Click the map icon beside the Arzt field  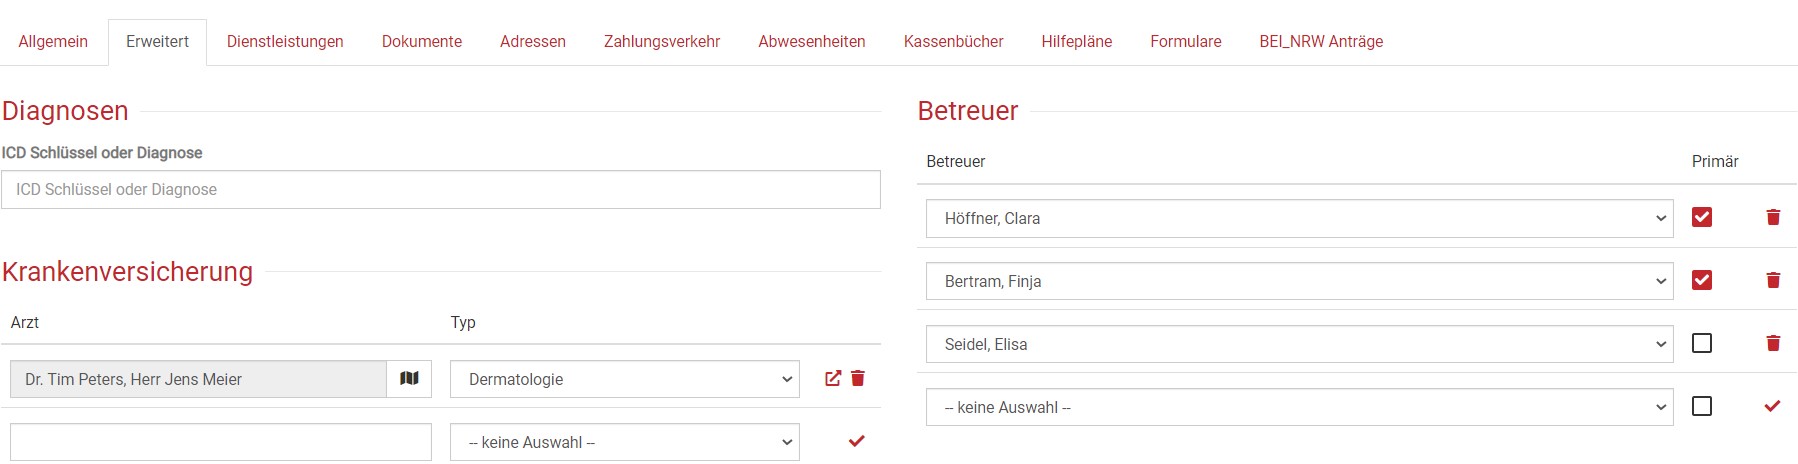tap(409, 379)
